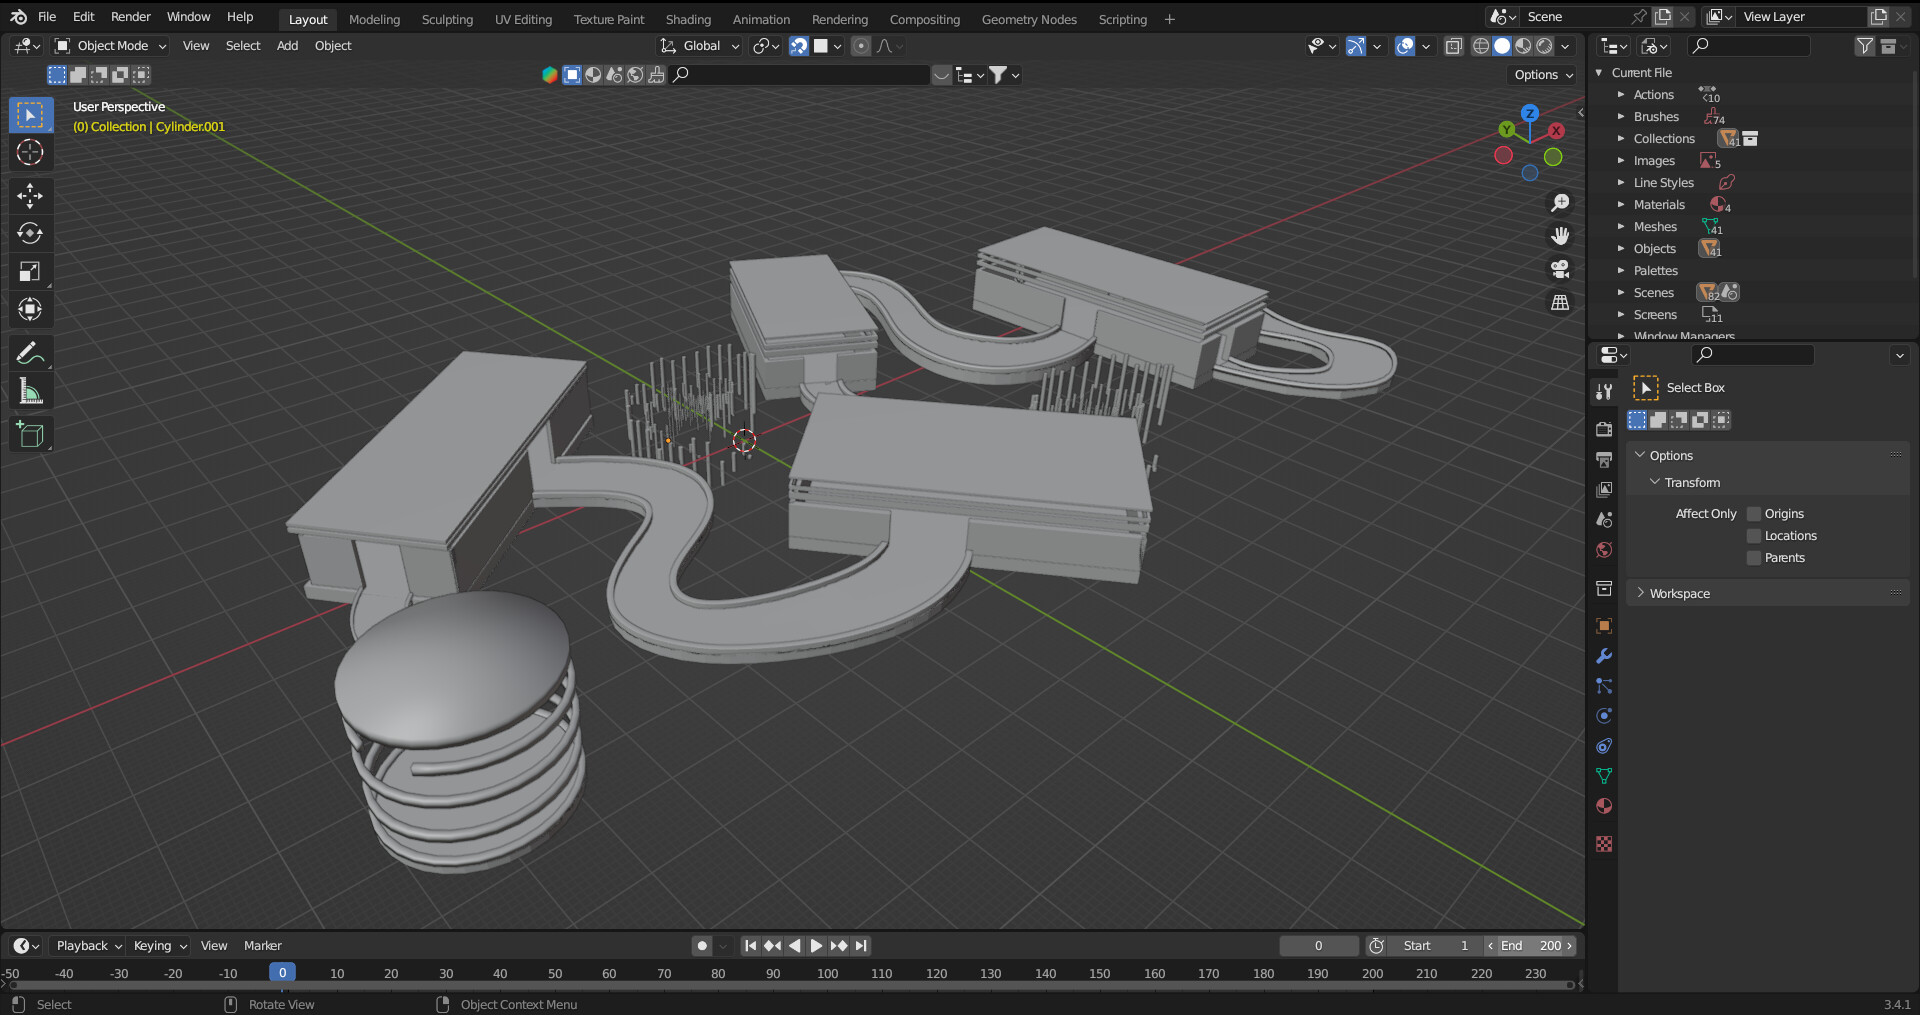Select the Rotate tool
Screen dimensions: 1920x1015
click(x=30, y=234)
